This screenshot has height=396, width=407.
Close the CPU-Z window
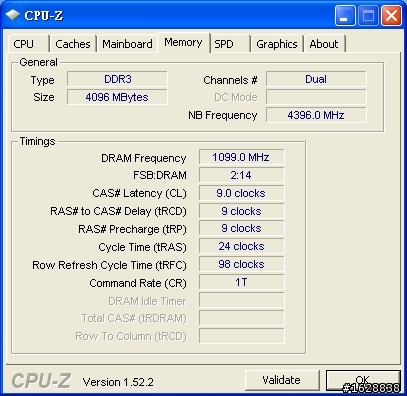(391, 15)
